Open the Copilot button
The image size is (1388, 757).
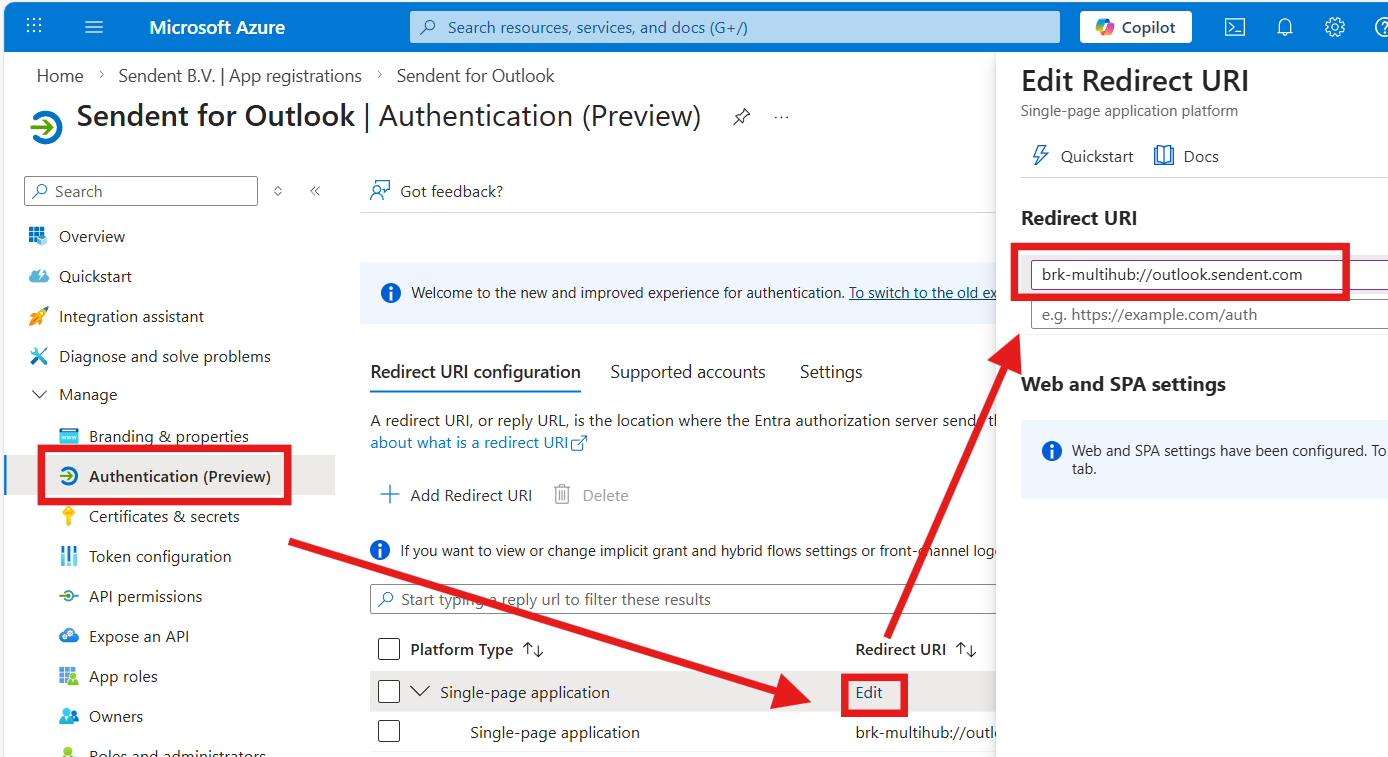pyautogui.click(x=1136, y=27)
